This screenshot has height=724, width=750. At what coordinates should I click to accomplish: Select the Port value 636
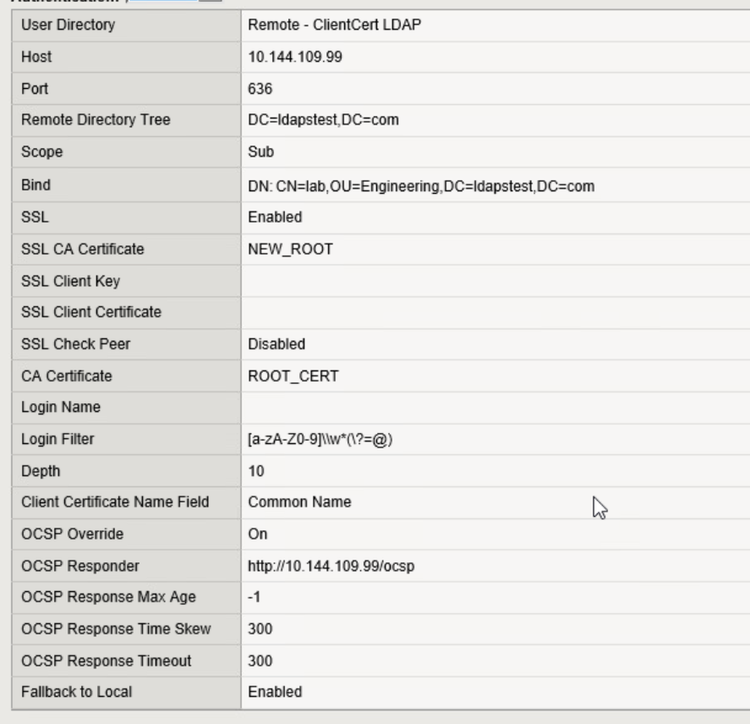(x=260, y=89)
